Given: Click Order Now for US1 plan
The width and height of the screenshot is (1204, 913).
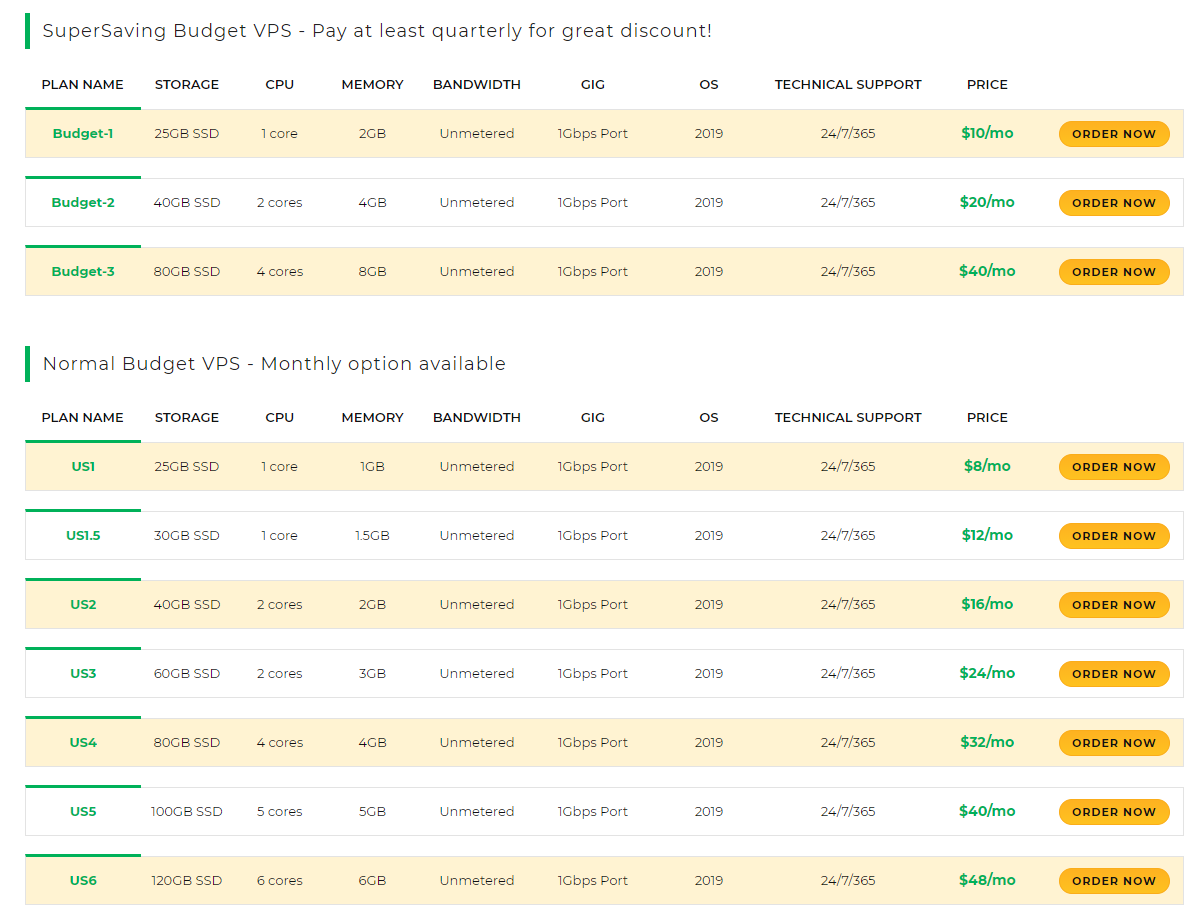Looking at the screenshot, I should 1114,467.
